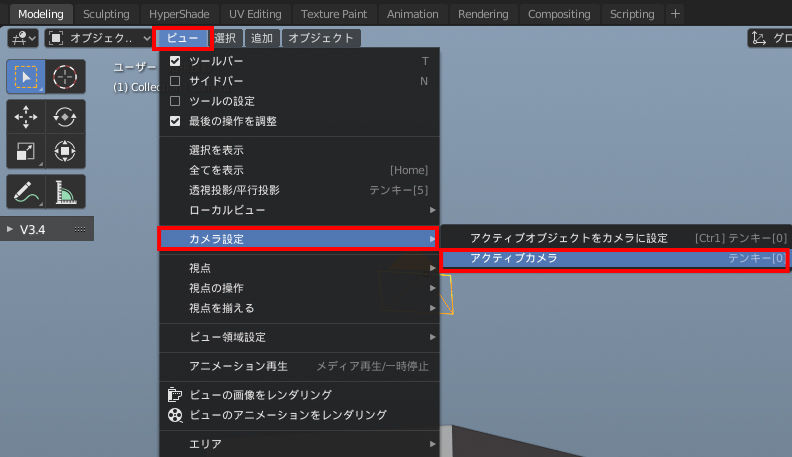Select the Move tool
Image resolution: width=792 pixels, height=457 pixels.
(x=26, y=117)
